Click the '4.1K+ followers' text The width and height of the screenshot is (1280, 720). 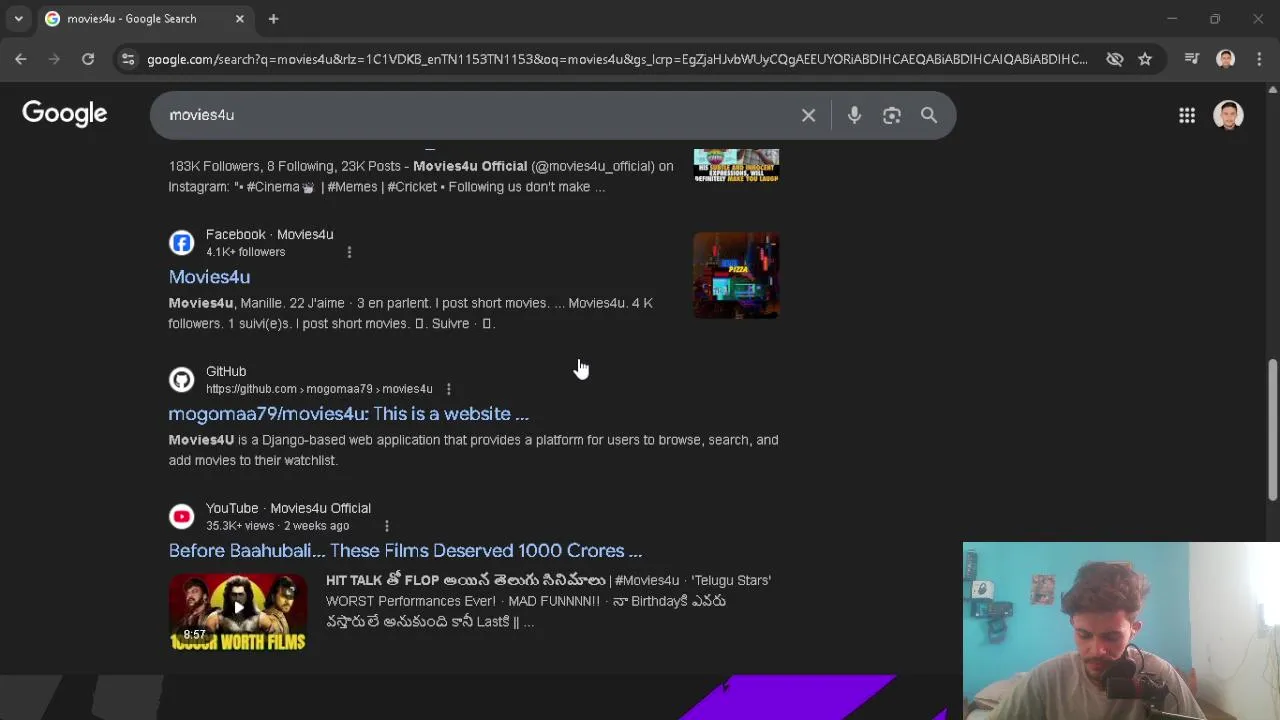click(x=245, y=252)
